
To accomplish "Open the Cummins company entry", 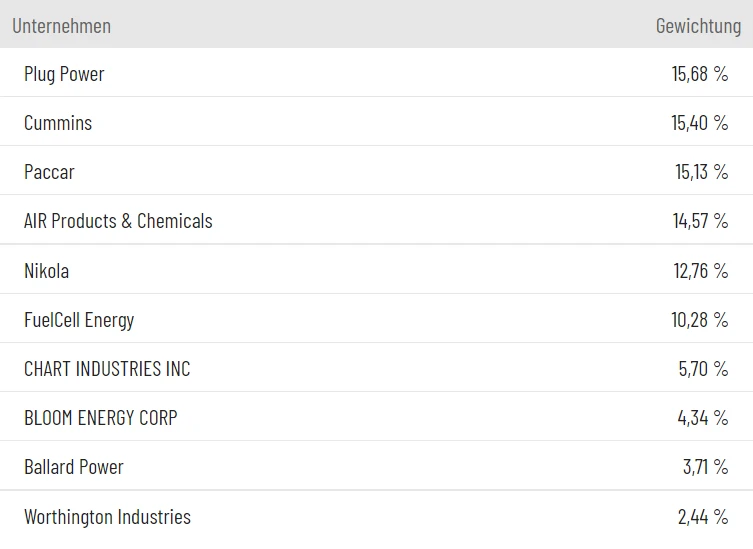I will click(58, 123).
